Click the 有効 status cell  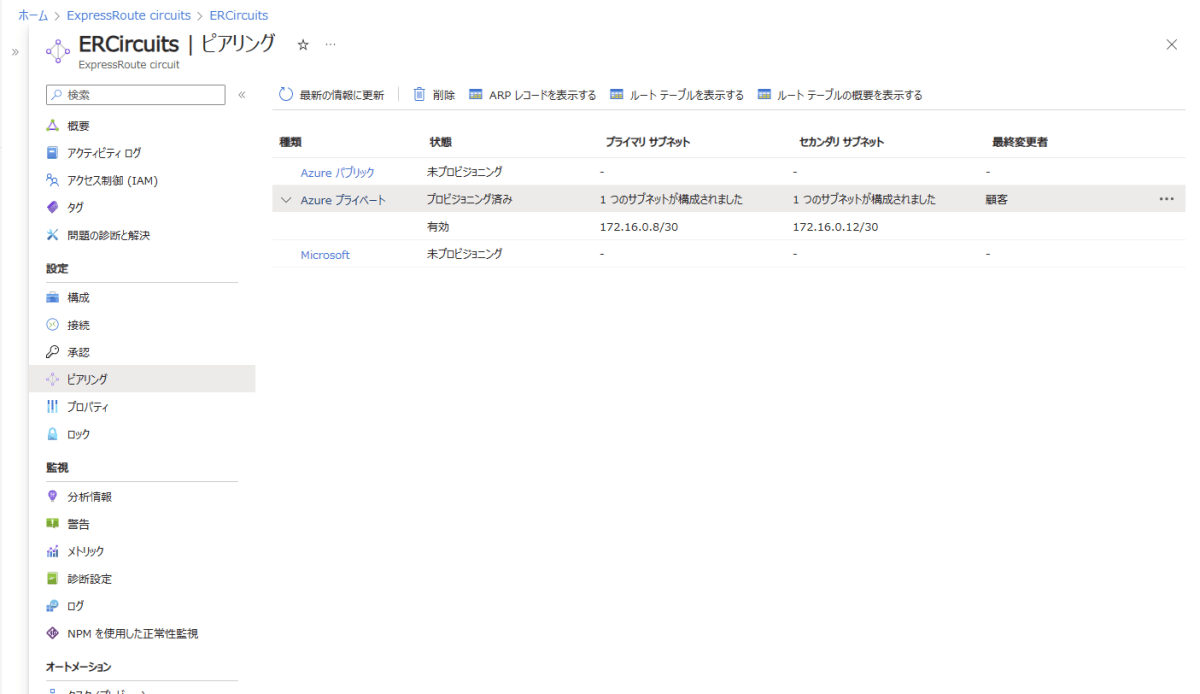[438, 227]
